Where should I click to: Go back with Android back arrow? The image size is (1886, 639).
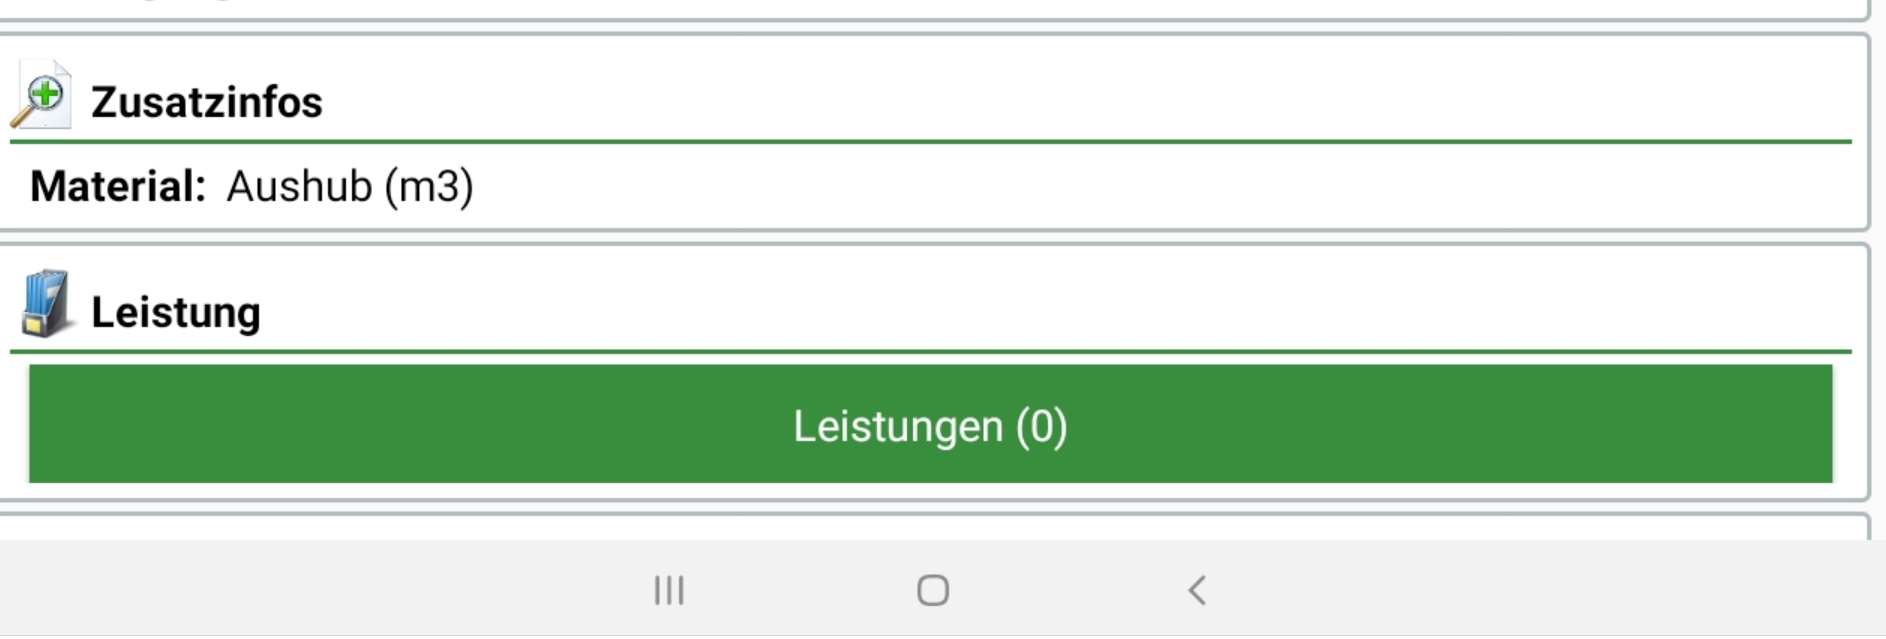(x=1197, y=590)
